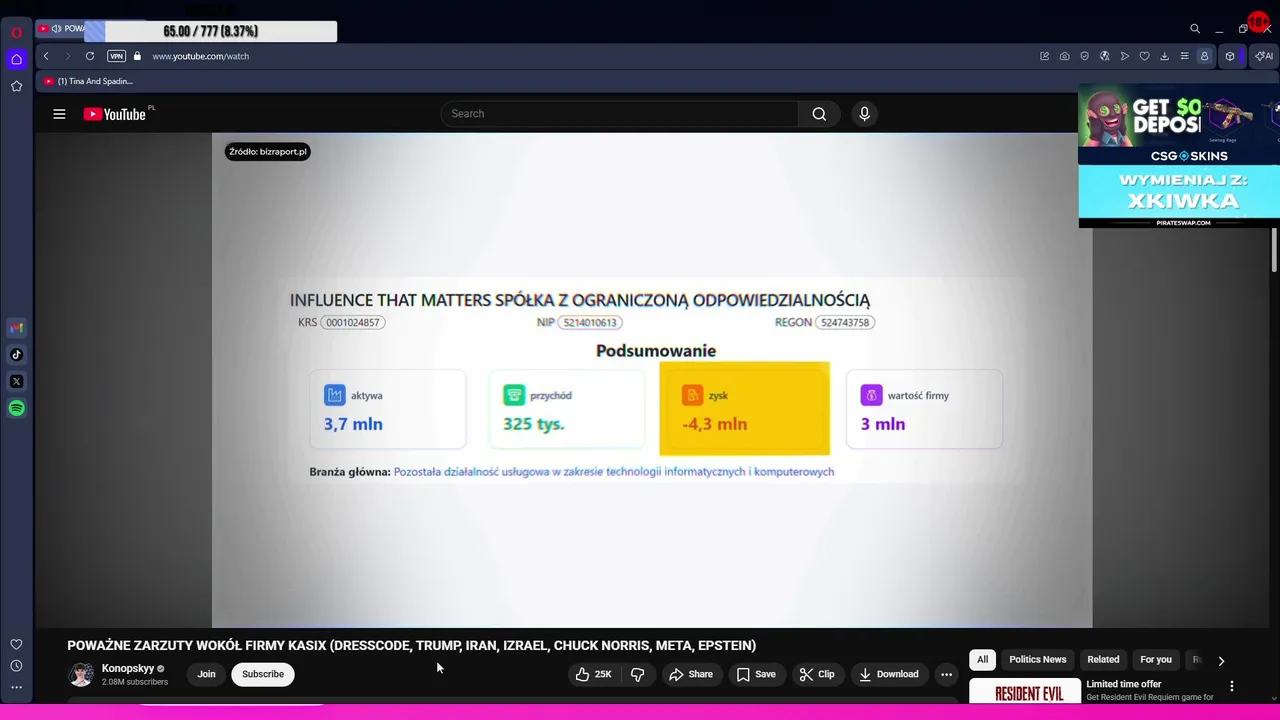The width and height of the screenshot is (1280, 720).
Task: Share the video
Action: [x=691, y=674]
